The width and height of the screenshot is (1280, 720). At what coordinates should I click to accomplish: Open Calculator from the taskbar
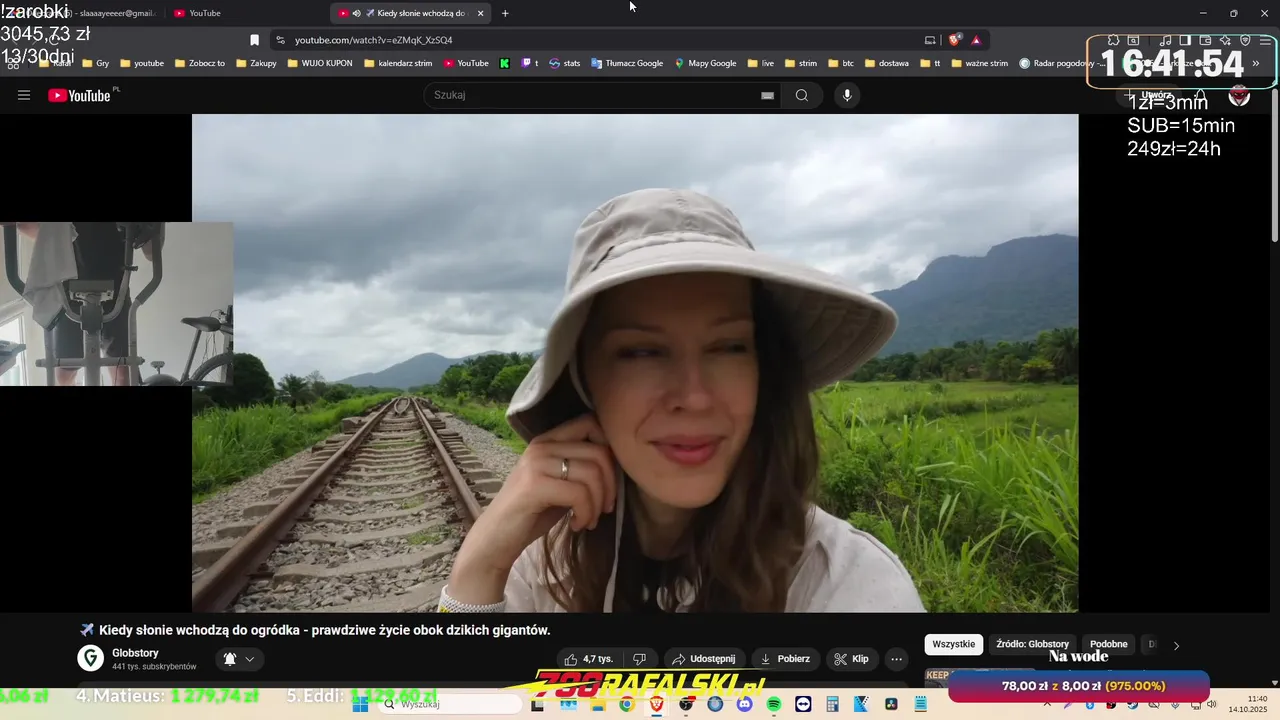point(832,704)
